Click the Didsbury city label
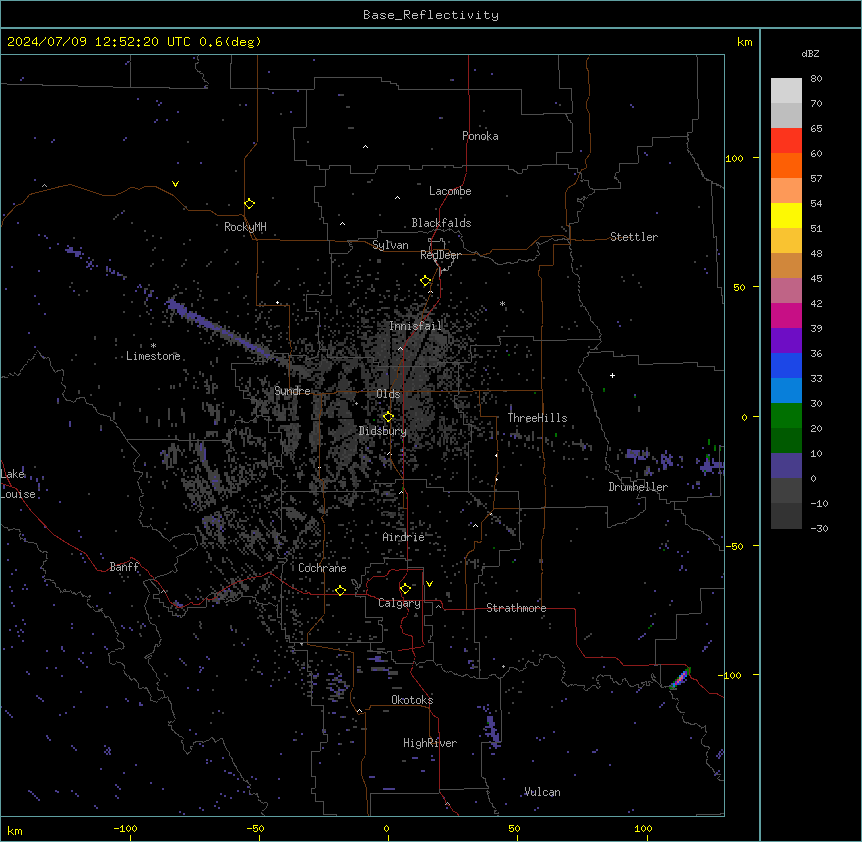The image size is (862, 842). [x=383, y=431]
